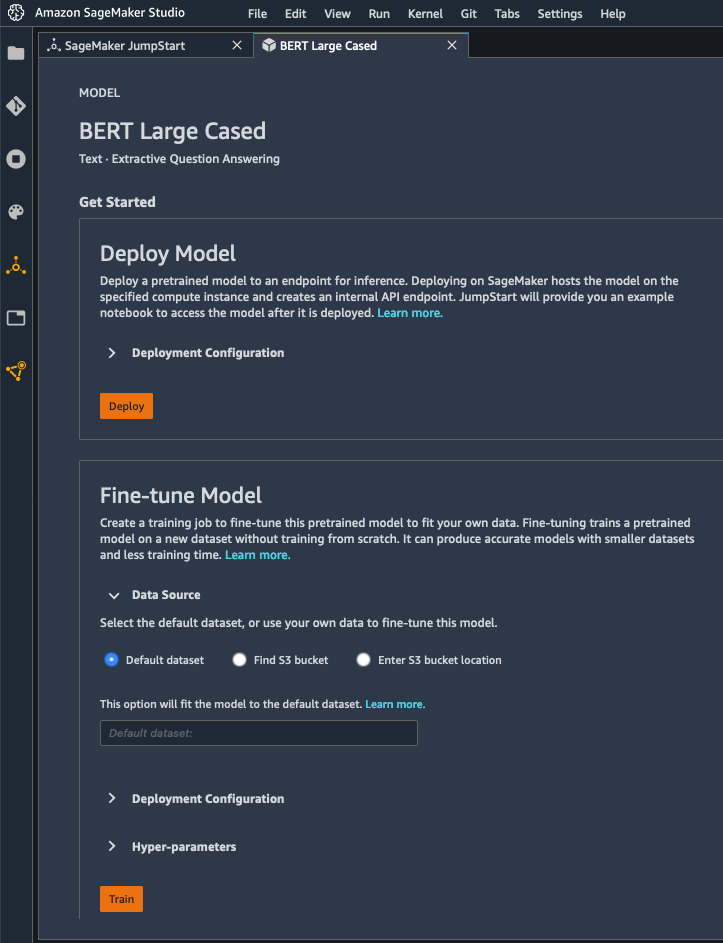This screenshot has height=943, width=723.
Task: Open the File menu
Action: (257, 13)
